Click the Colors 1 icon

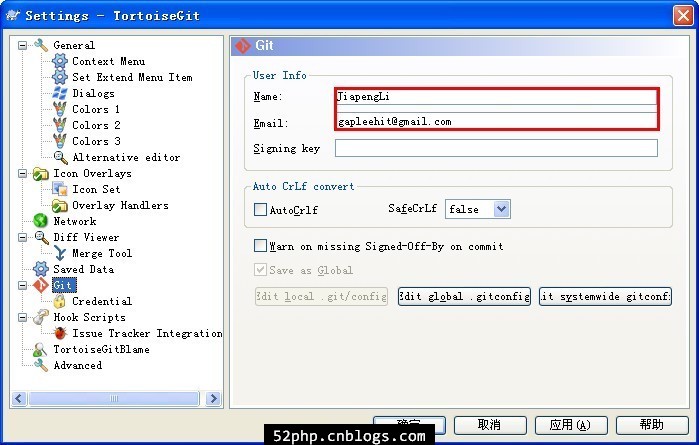tap(60, 109)
